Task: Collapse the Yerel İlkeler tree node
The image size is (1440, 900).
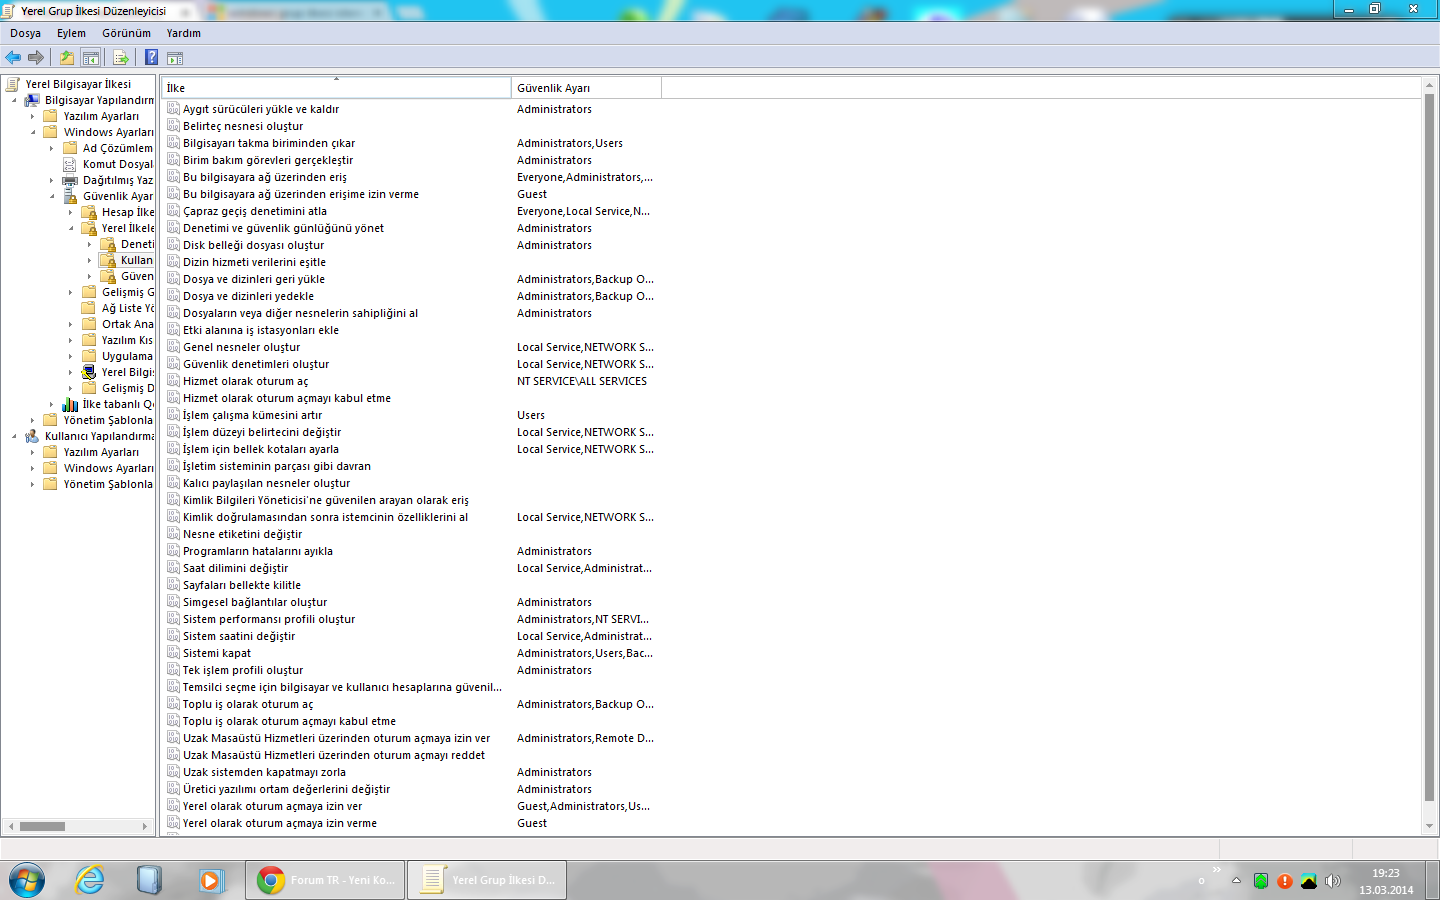Action: pyautogui.click(x=71, y=228)
